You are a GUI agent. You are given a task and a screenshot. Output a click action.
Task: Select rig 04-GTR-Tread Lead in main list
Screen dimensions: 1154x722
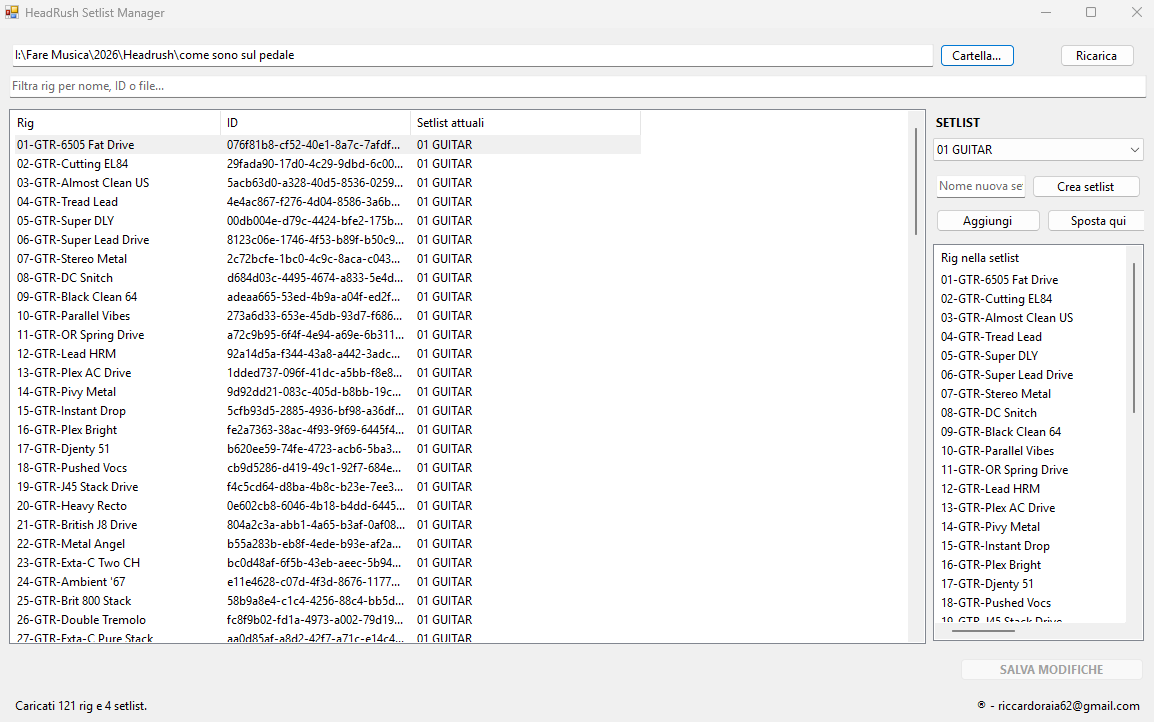pyautogui.click(x=67, y=202)
